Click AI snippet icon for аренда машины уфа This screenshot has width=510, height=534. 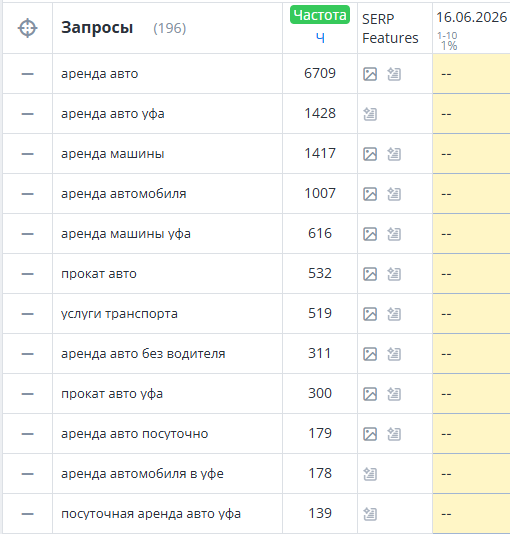pyautogui.click(x=394, y=234)
